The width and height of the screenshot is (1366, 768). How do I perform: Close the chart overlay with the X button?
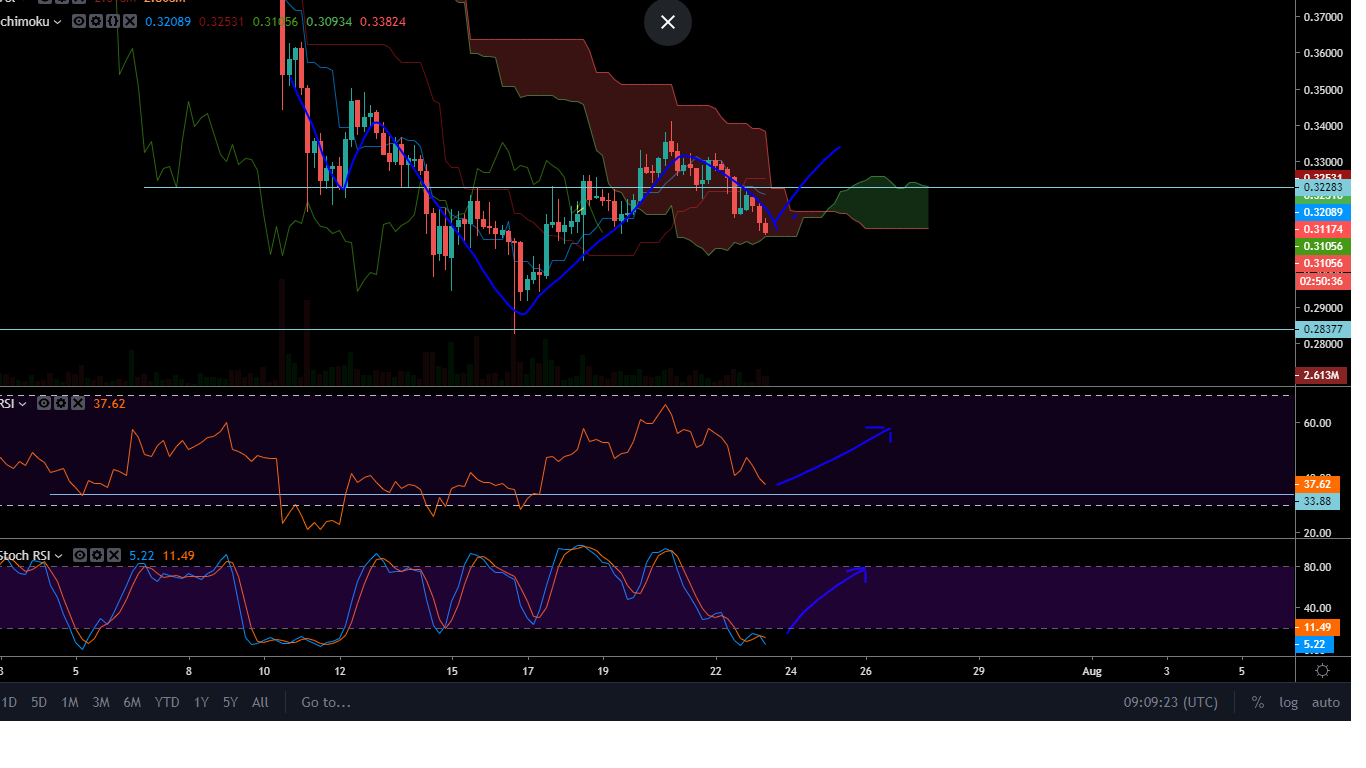[x=668, y=22]
